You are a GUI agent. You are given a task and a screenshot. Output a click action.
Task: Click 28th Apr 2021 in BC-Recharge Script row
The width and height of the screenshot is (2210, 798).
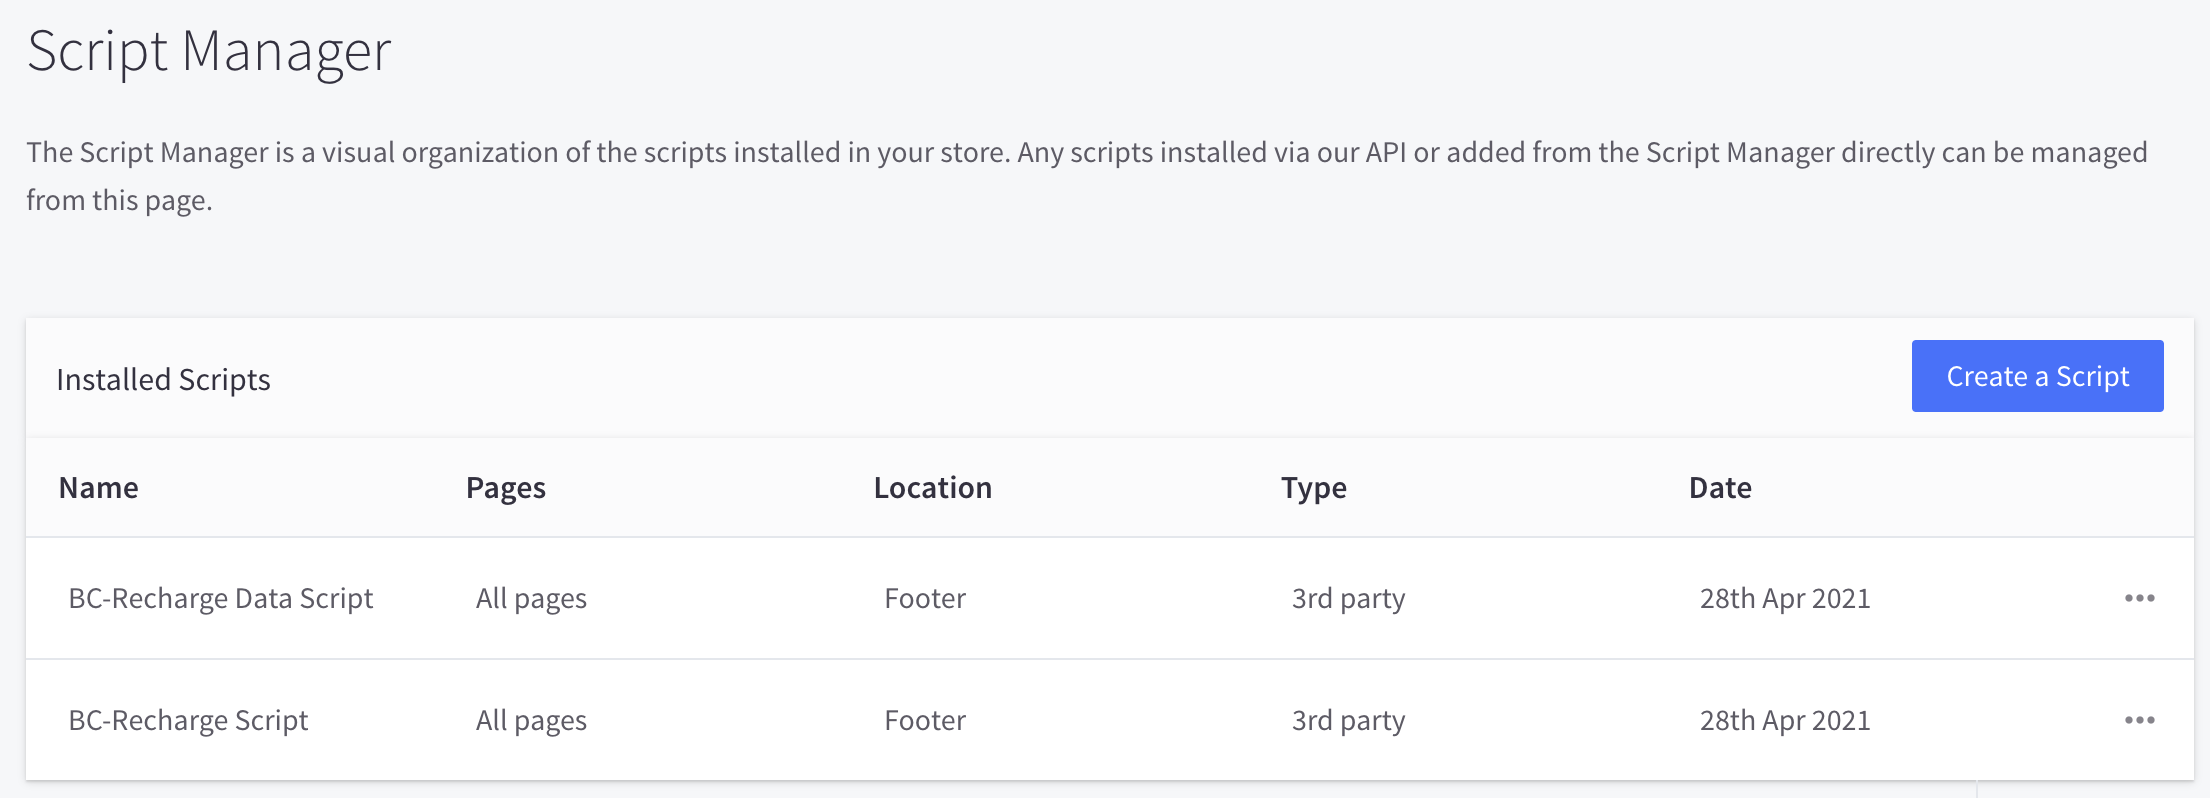pos(1785,720)
